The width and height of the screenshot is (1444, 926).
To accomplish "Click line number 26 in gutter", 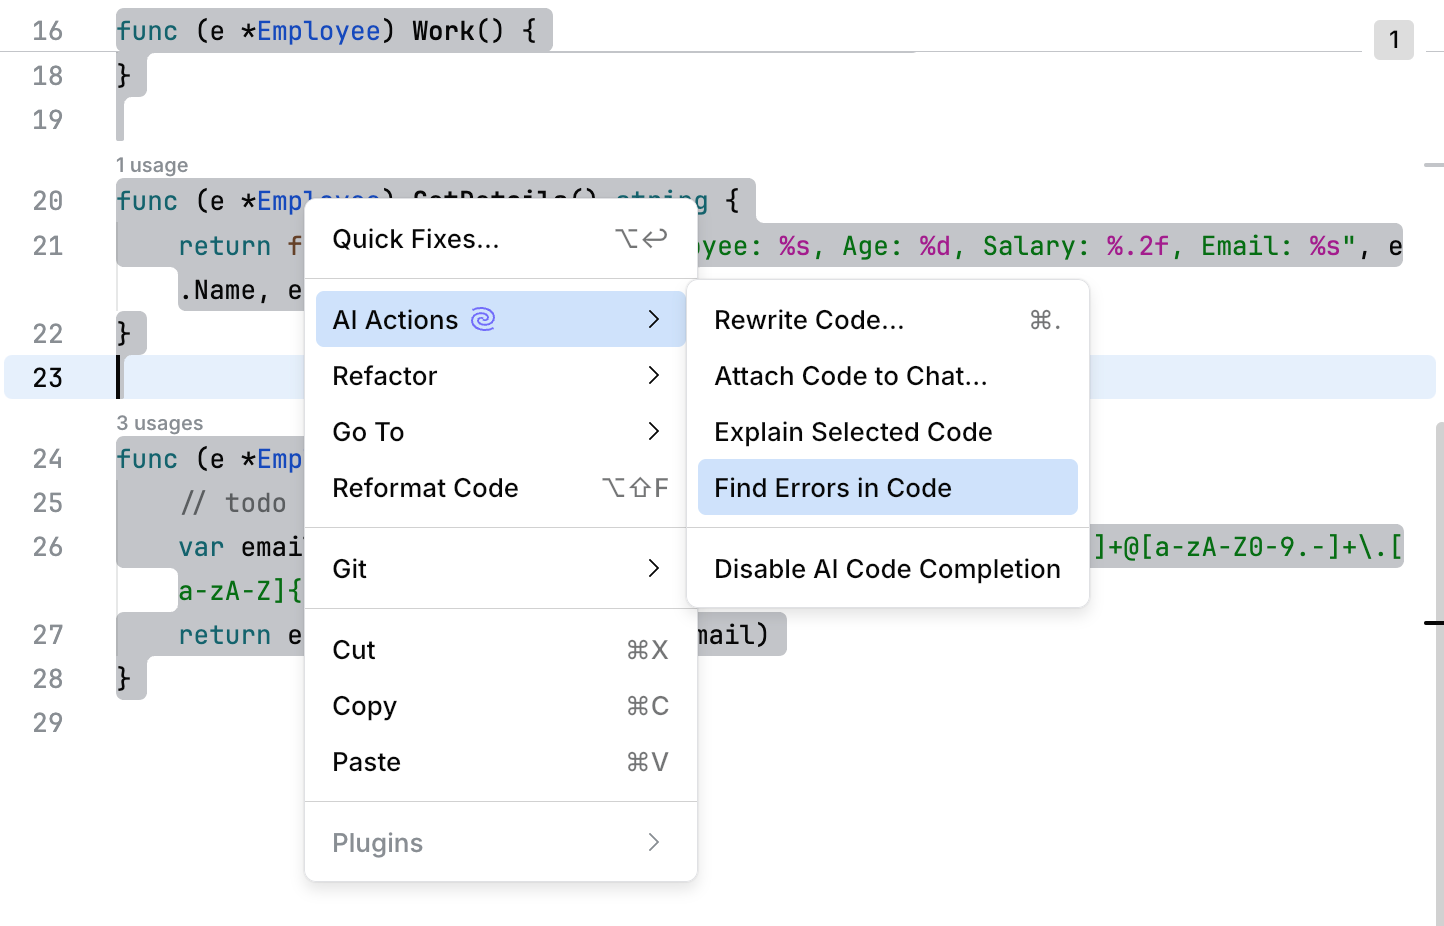I will [47, 546].
